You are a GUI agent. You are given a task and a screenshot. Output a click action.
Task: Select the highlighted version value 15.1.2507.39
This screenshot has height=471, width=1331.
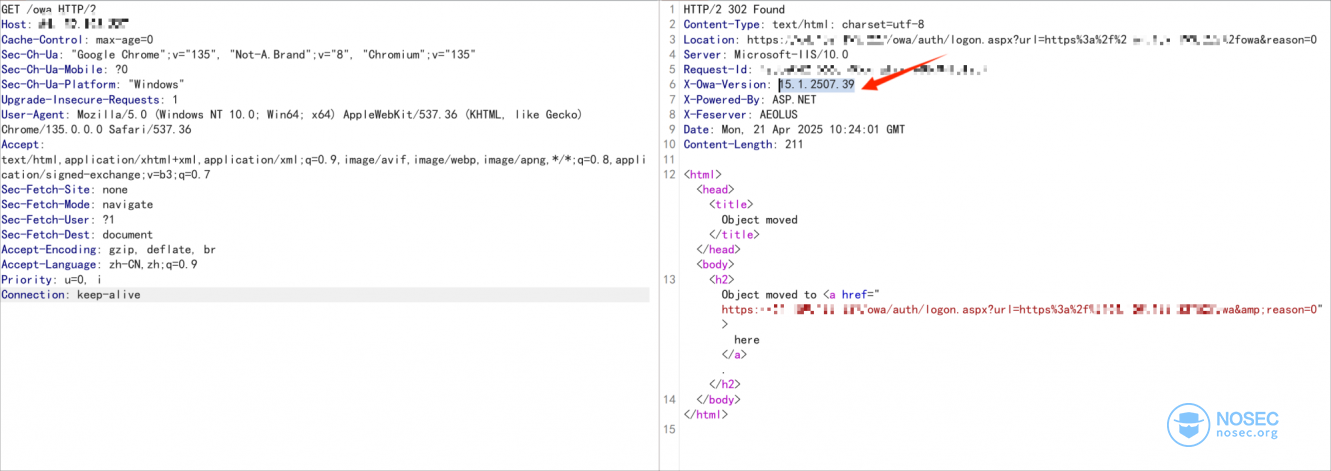coord(817,84)
